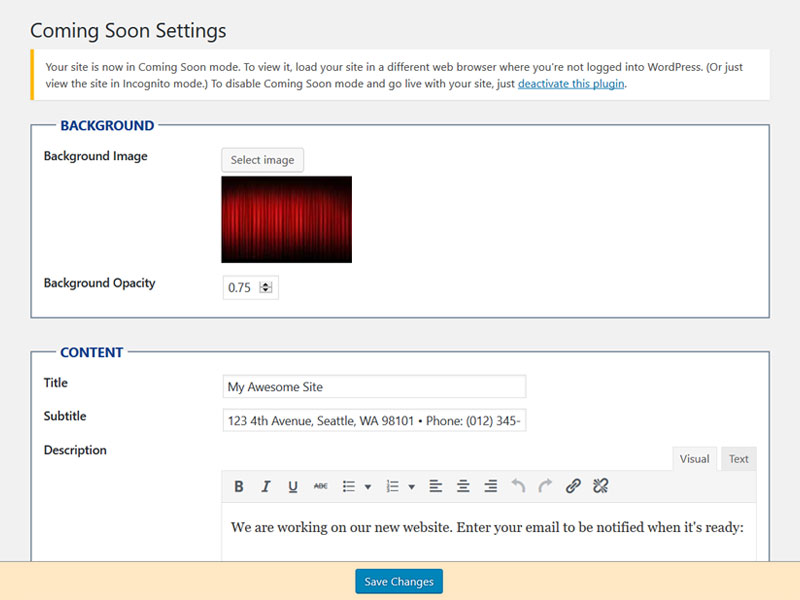Click the CONTENT section heading
Screen dimensions: 800x600
pos(92,353)
